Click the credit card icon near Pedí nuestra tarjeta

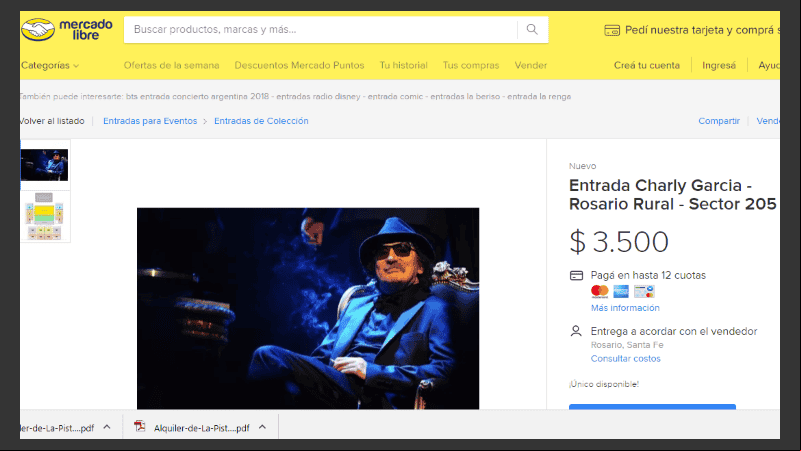click(612, 31)
